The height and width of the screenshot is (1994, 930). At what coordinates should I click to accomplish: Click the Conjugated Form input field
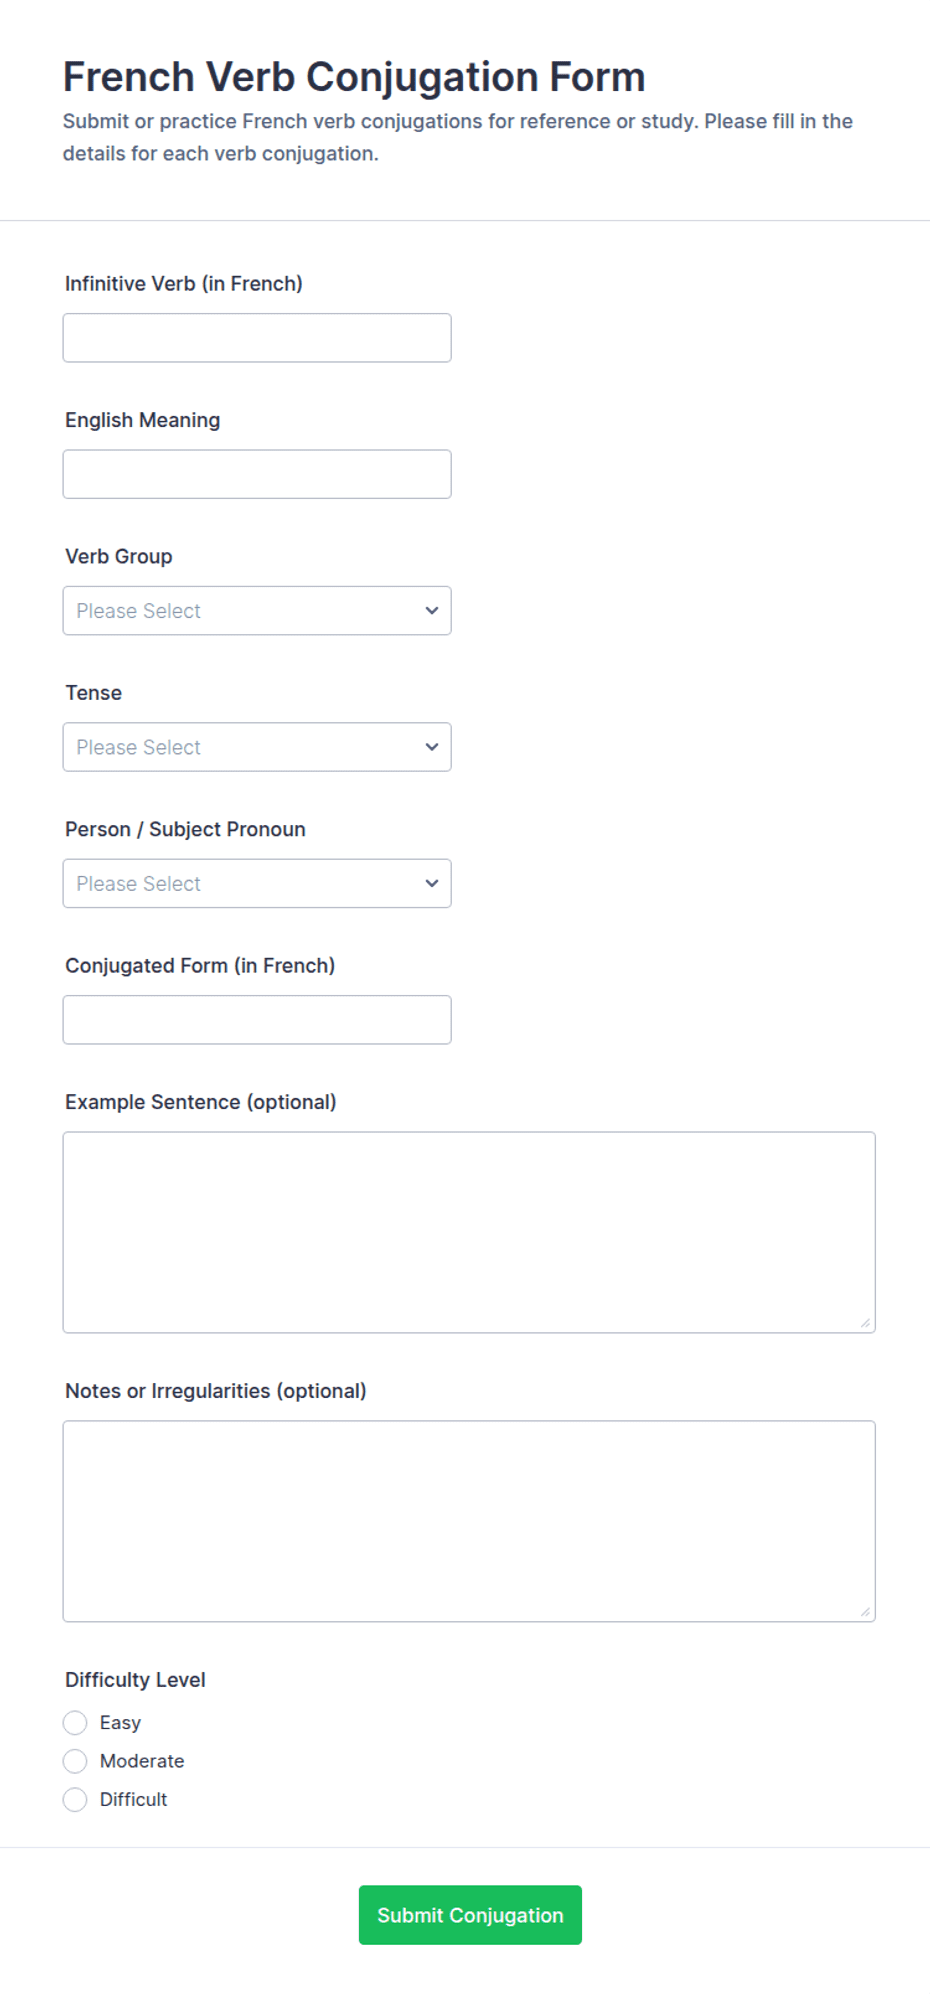[x=257, y=1020]
